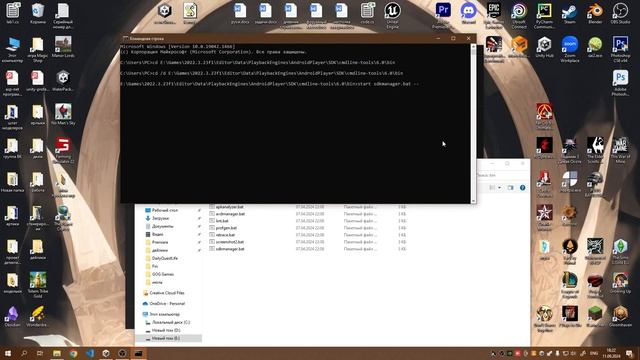This screenshot has height=360, width=640.
Task: Open the Ubisoft Connect desktop icon
Action: [x=519, y=16]
